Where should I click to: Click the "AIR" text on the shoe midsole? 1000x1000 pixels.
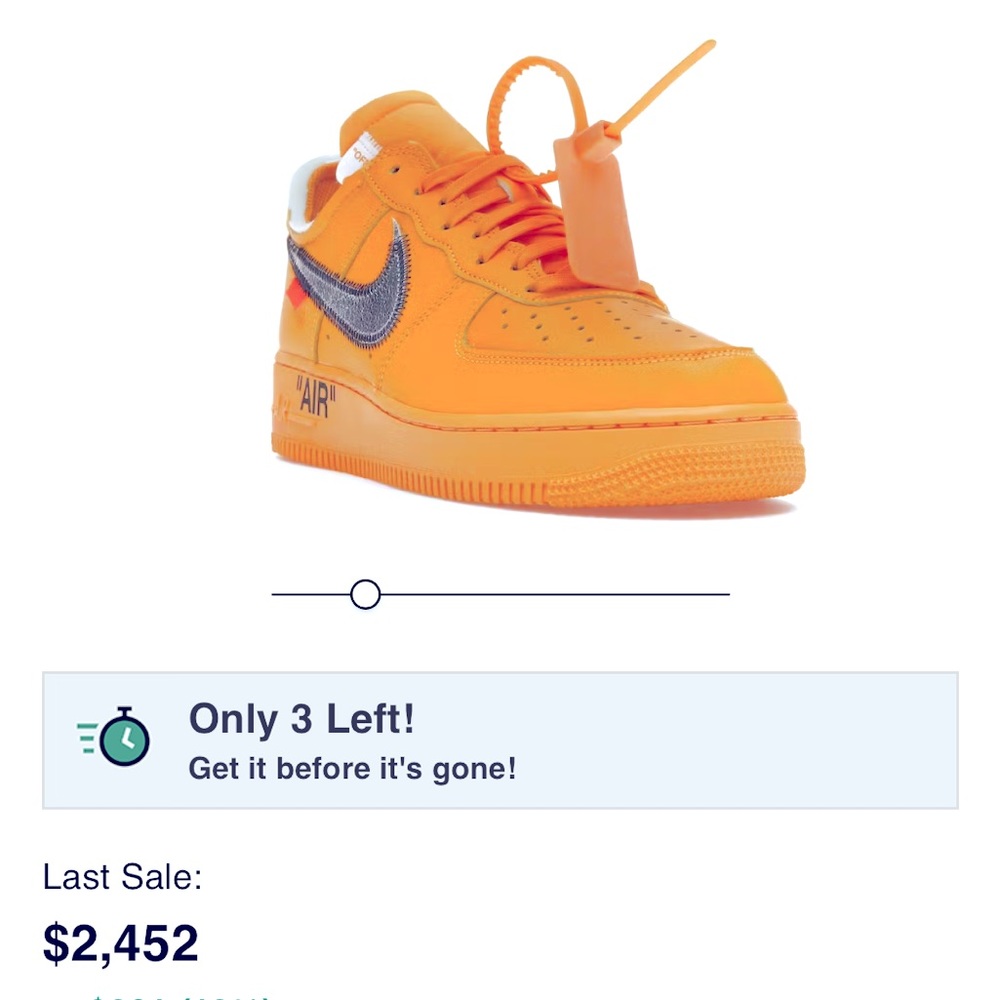pos(315,396)
